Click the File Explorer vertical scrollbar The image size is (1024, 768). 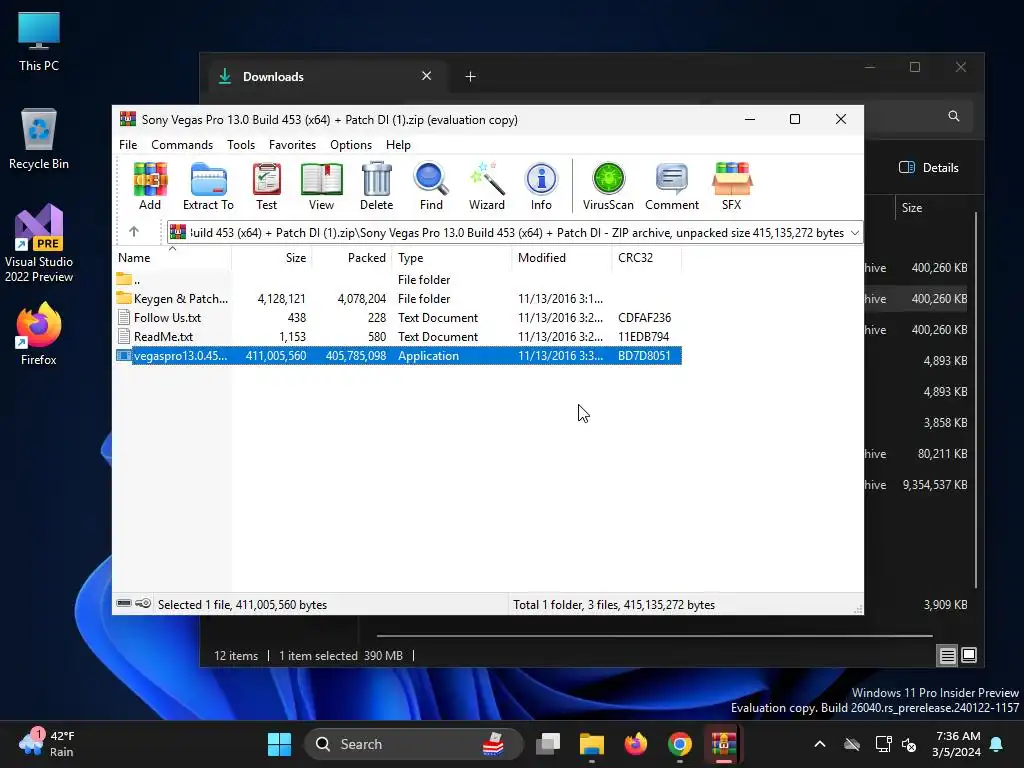976,400
